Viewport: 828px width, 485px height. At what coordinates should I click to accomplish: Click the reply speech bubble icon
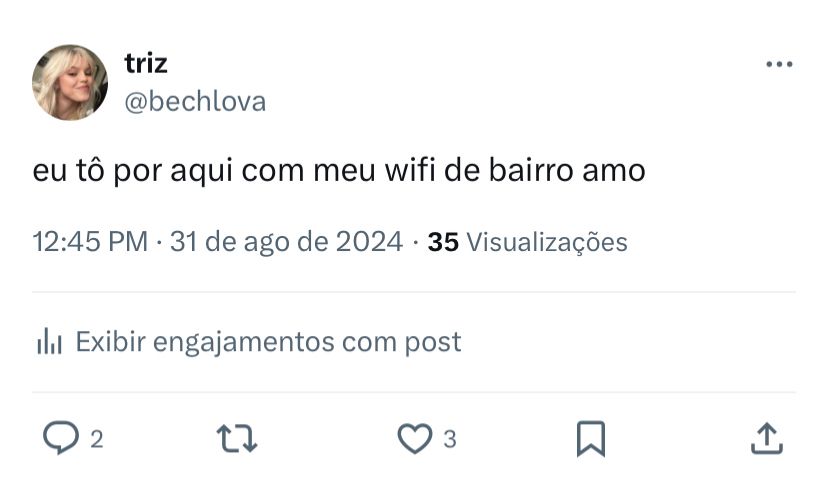pos(61,437)
